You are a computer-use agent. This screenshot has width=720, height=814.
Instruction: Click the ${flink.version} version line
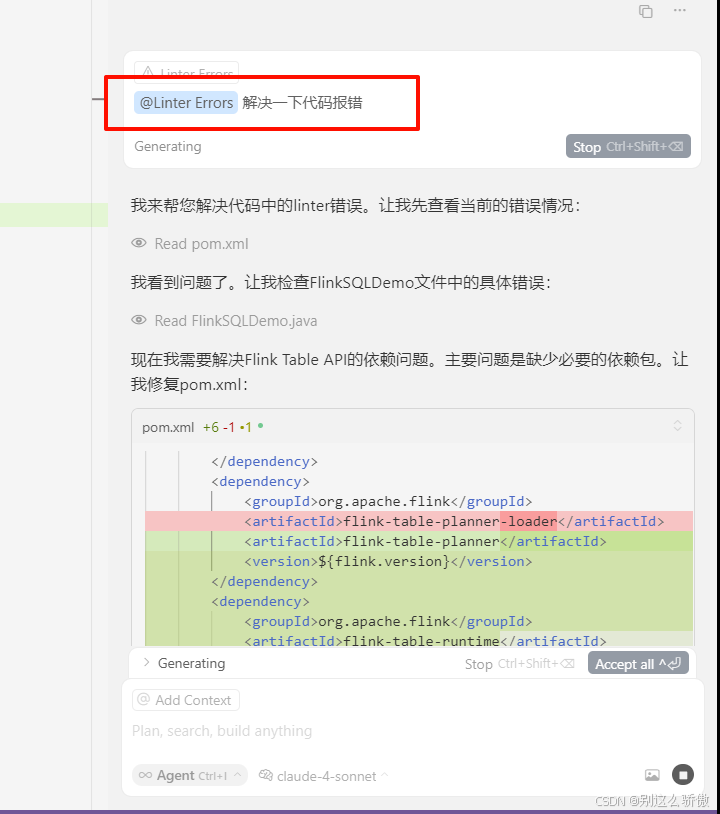point(419,561)
